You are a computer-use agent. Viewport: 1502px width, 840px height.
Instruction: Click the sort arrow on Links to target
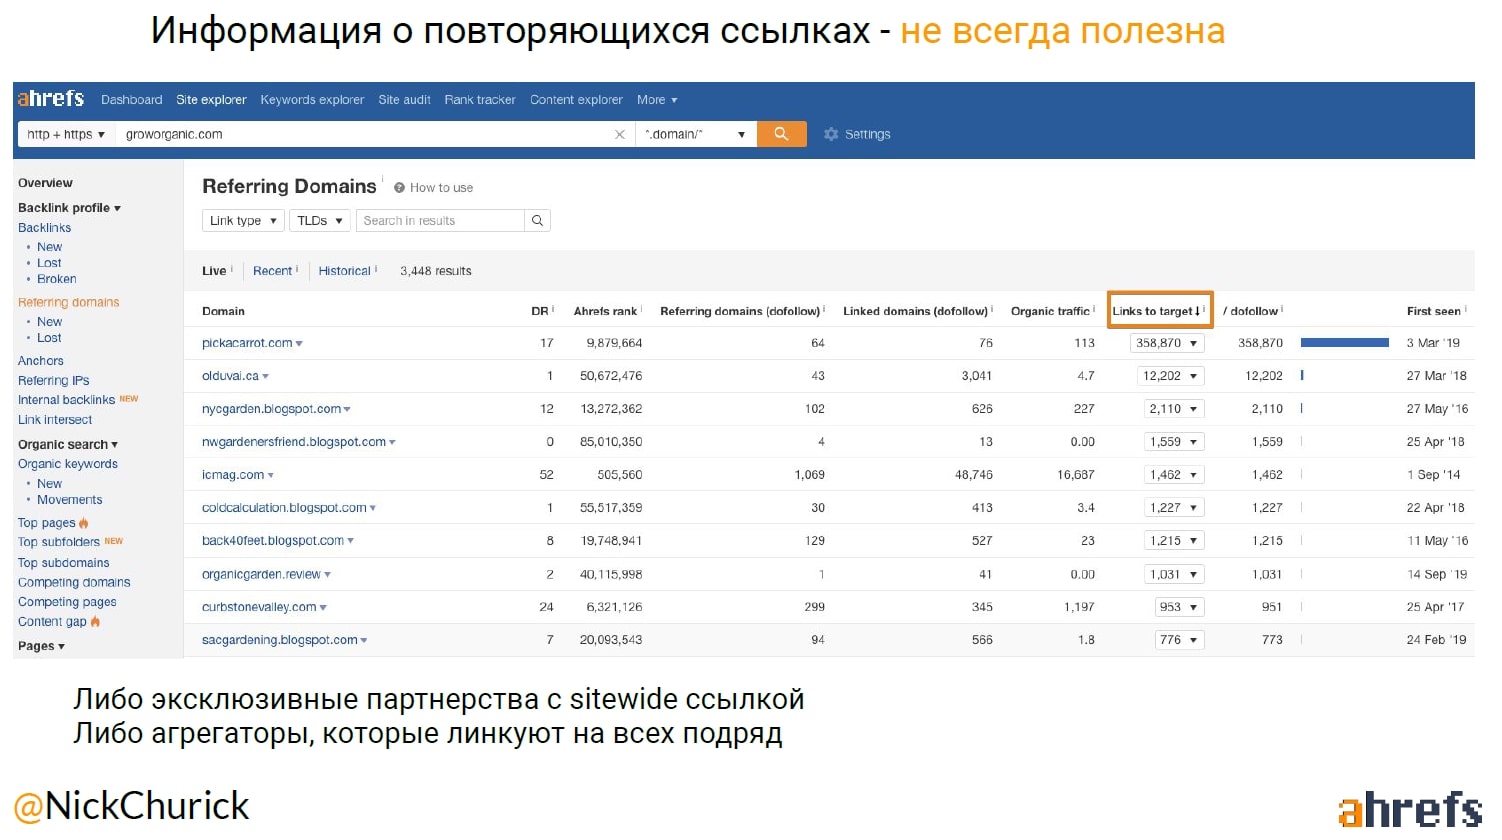[1197, 312]
